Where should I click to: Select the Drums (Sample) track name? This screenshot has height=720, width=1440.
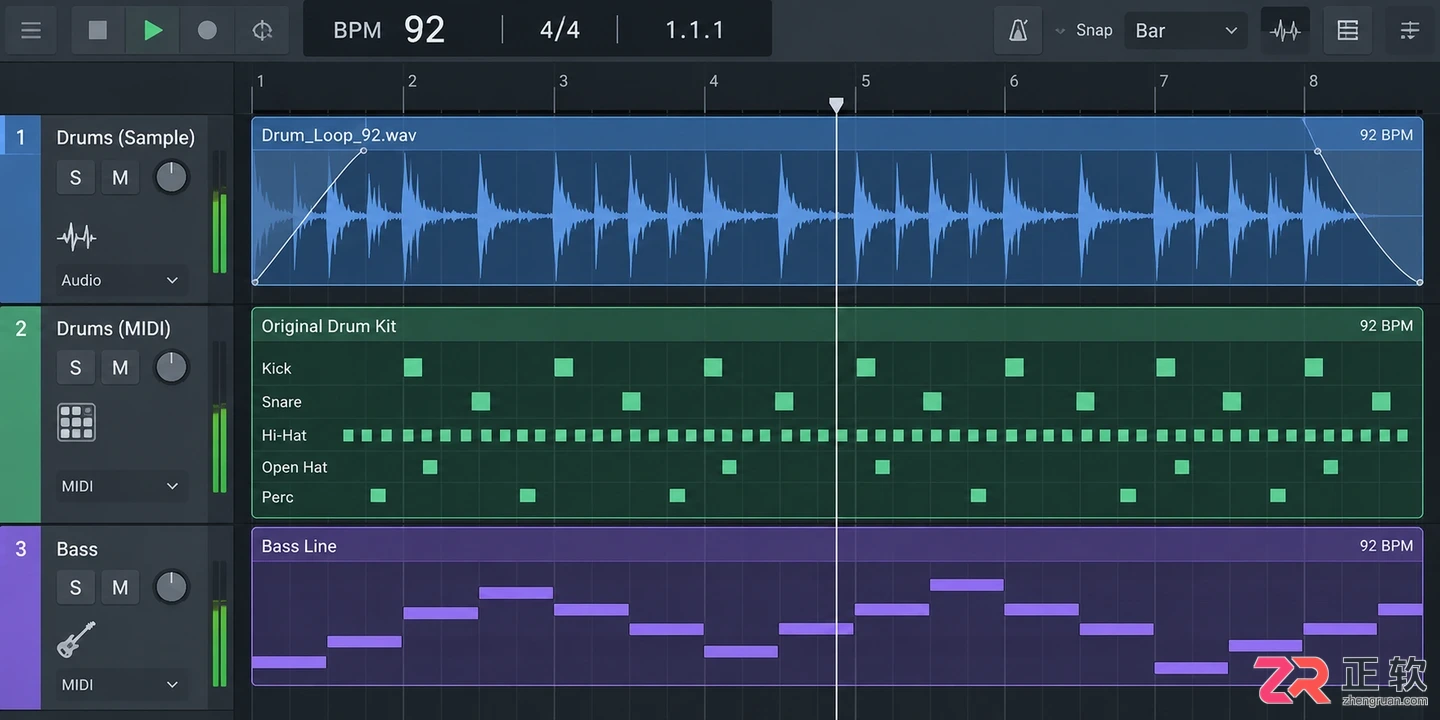[x=126, y=138]
